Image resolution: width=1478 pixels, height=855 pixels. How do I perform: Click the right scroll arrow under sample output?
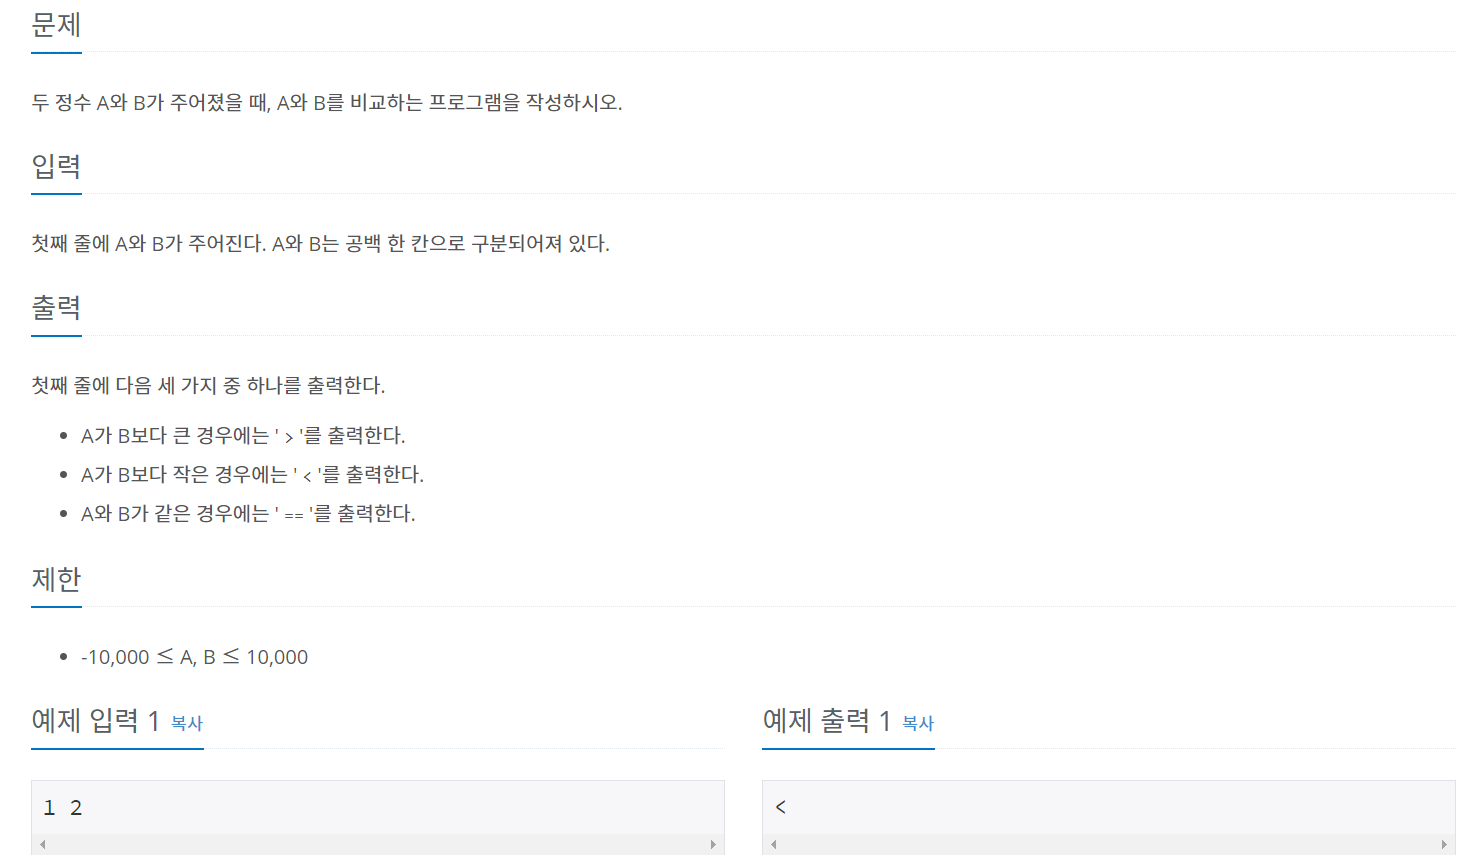1444,845
